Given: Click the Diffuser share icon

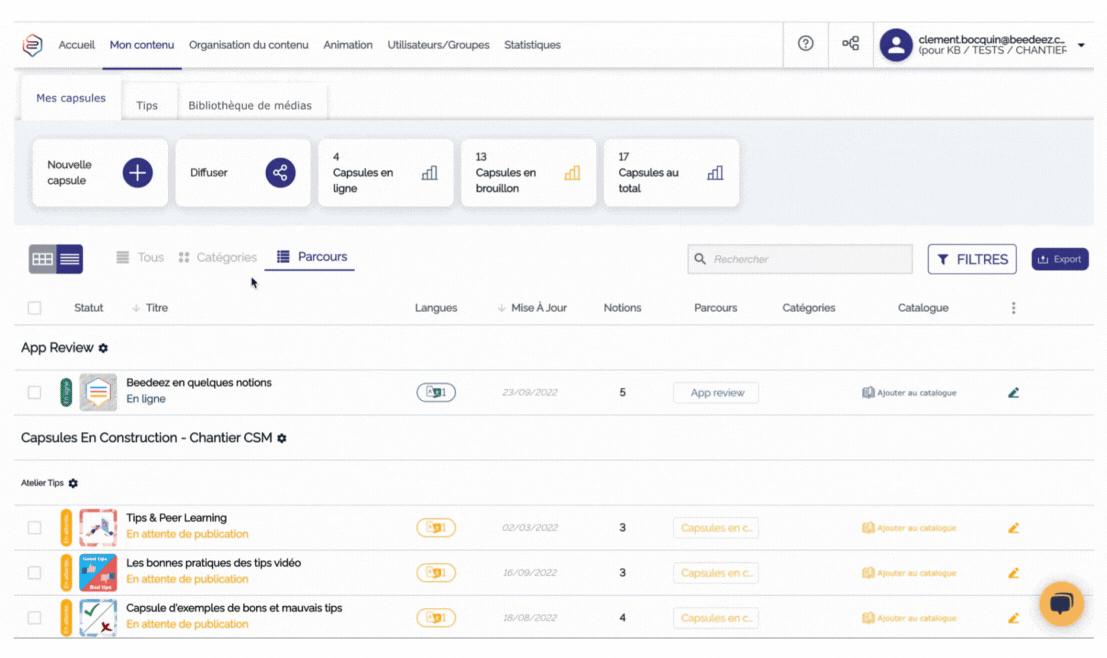Looking at the screenshot, I should click(280, 173).
